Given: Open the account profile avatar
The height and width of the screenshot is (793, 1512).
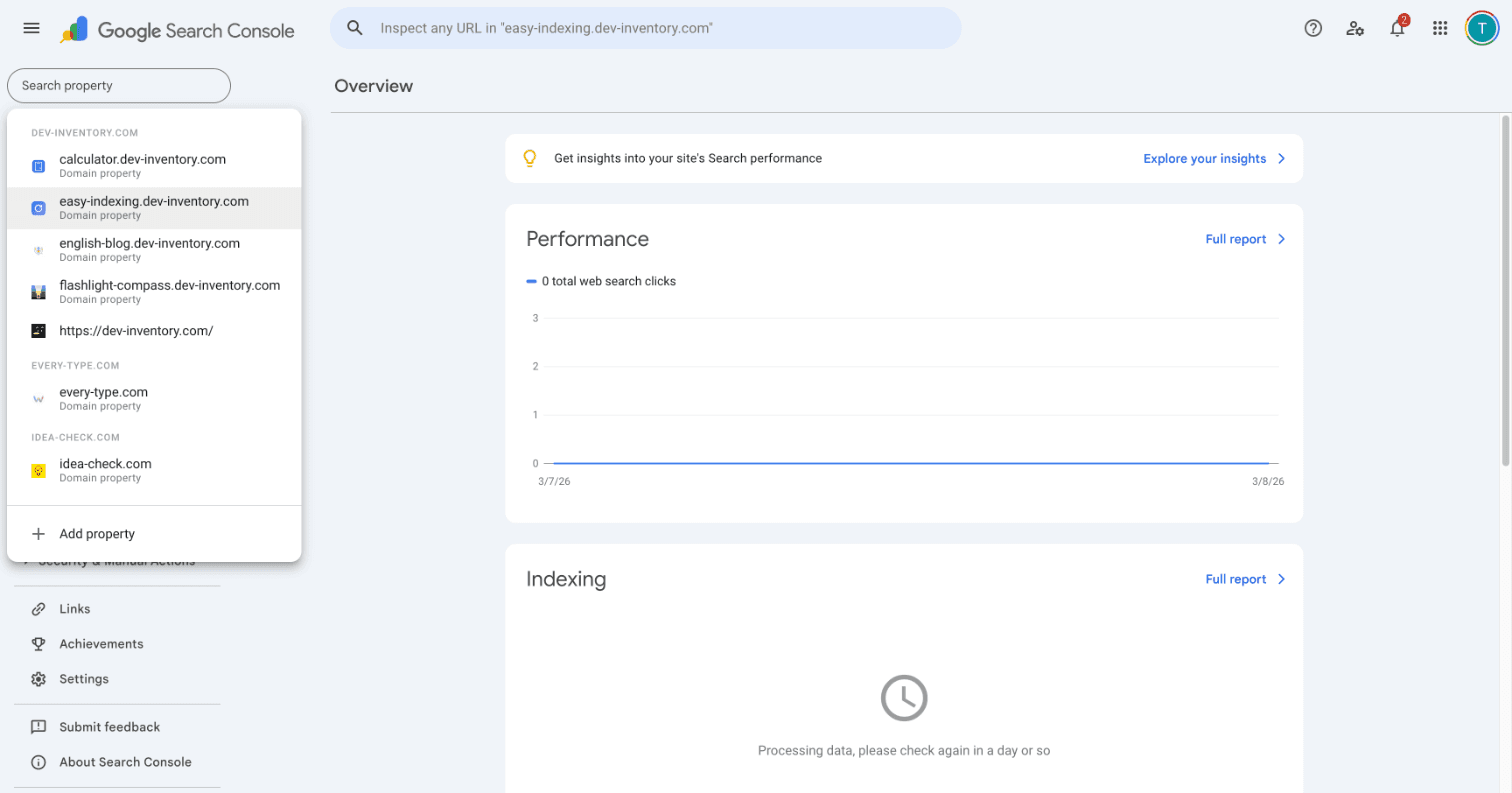Looking at the screenshot, I should coord(1481,28).
